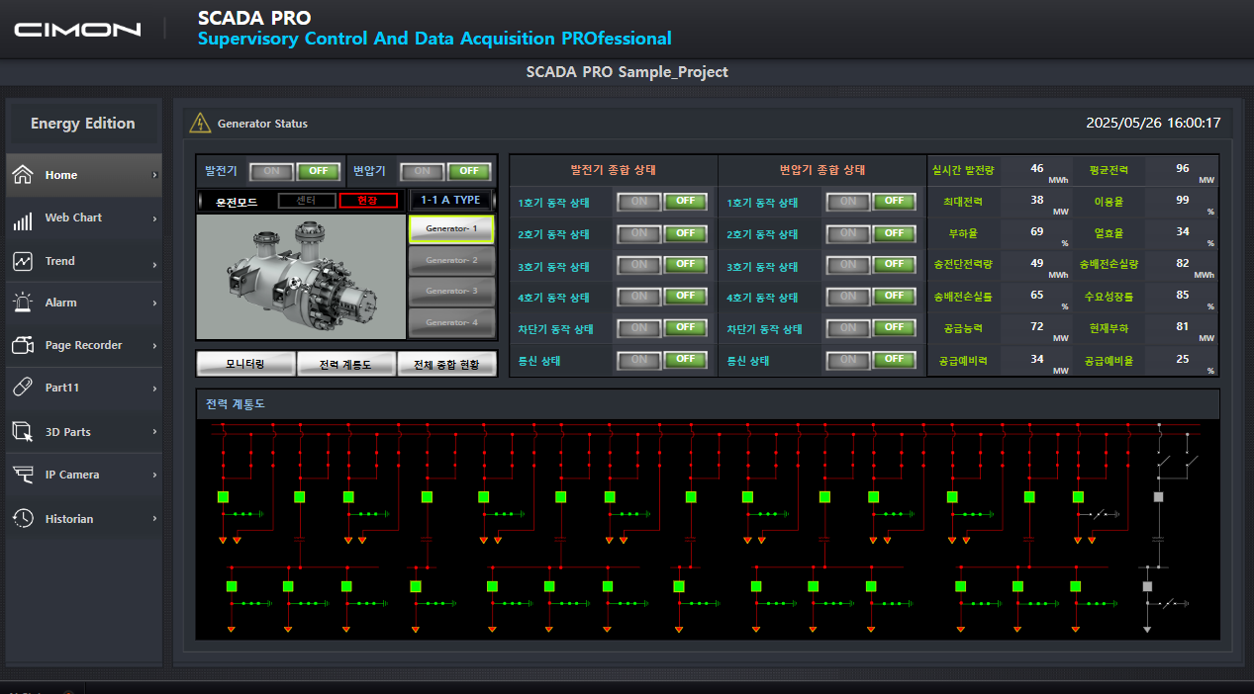Set 운전모드 to 현장 mode

[368, 201]
